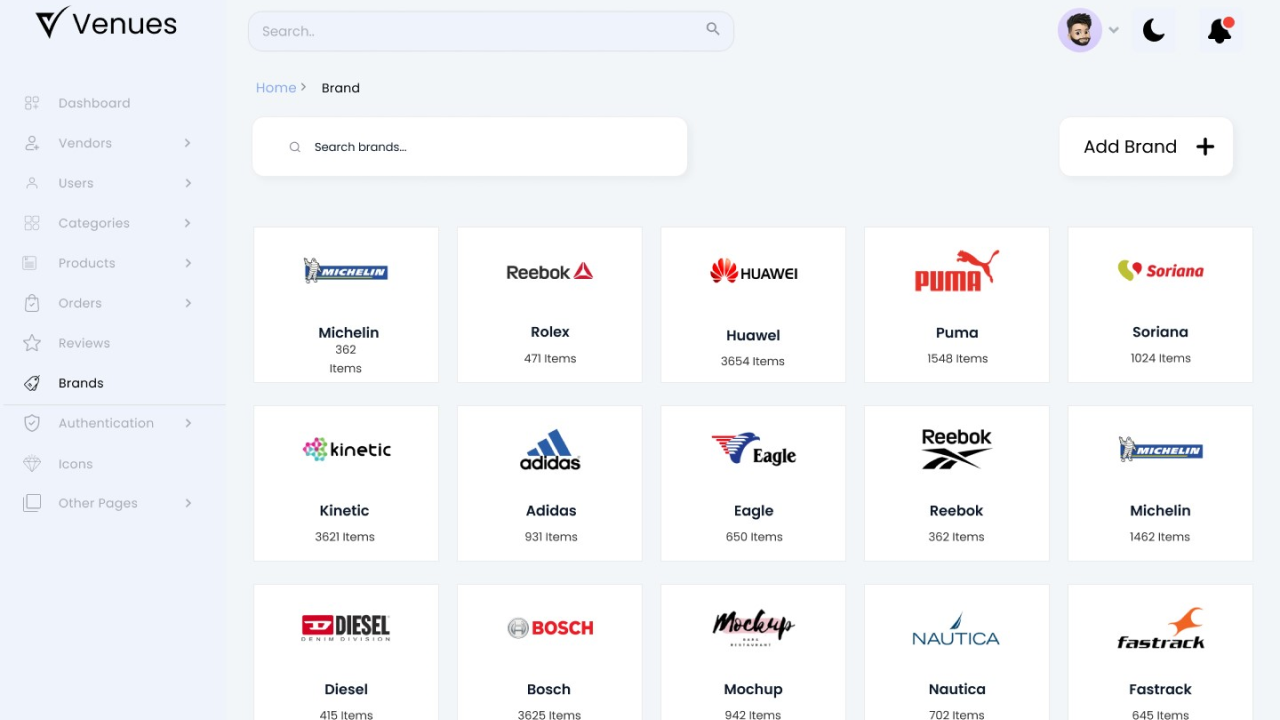Viewport: 1280px width, 720px height.
Task: Click the Venues logo
Action: coord(106,23)
